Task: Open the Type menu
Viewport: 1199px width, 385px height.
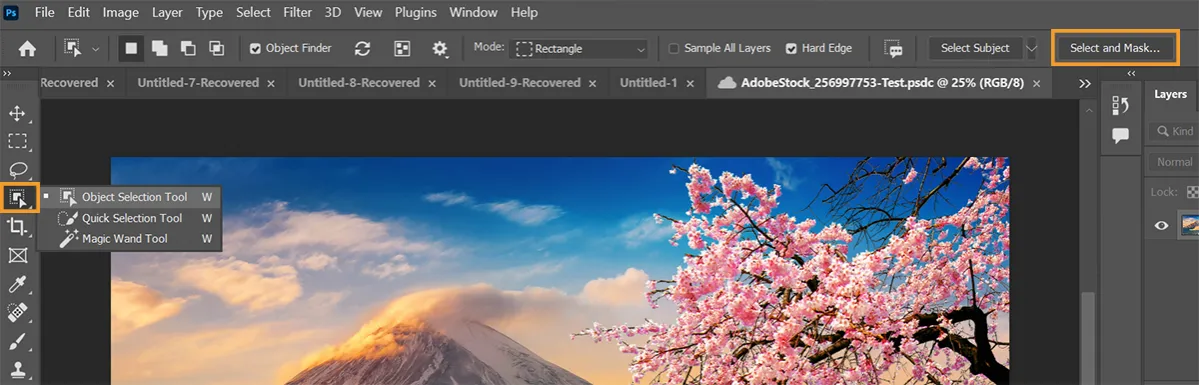Action: 209,12
